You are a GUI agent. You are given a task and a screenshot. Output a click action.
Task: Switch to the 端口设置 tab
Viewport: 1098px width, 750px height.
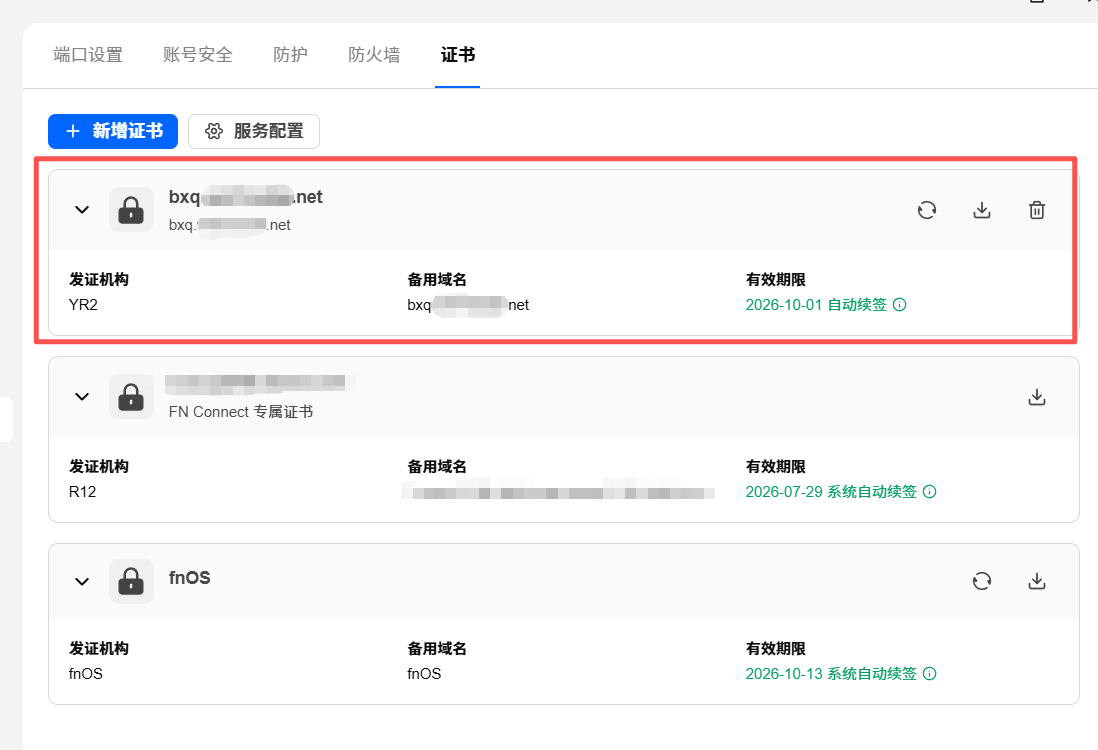[x=88, y=55]
